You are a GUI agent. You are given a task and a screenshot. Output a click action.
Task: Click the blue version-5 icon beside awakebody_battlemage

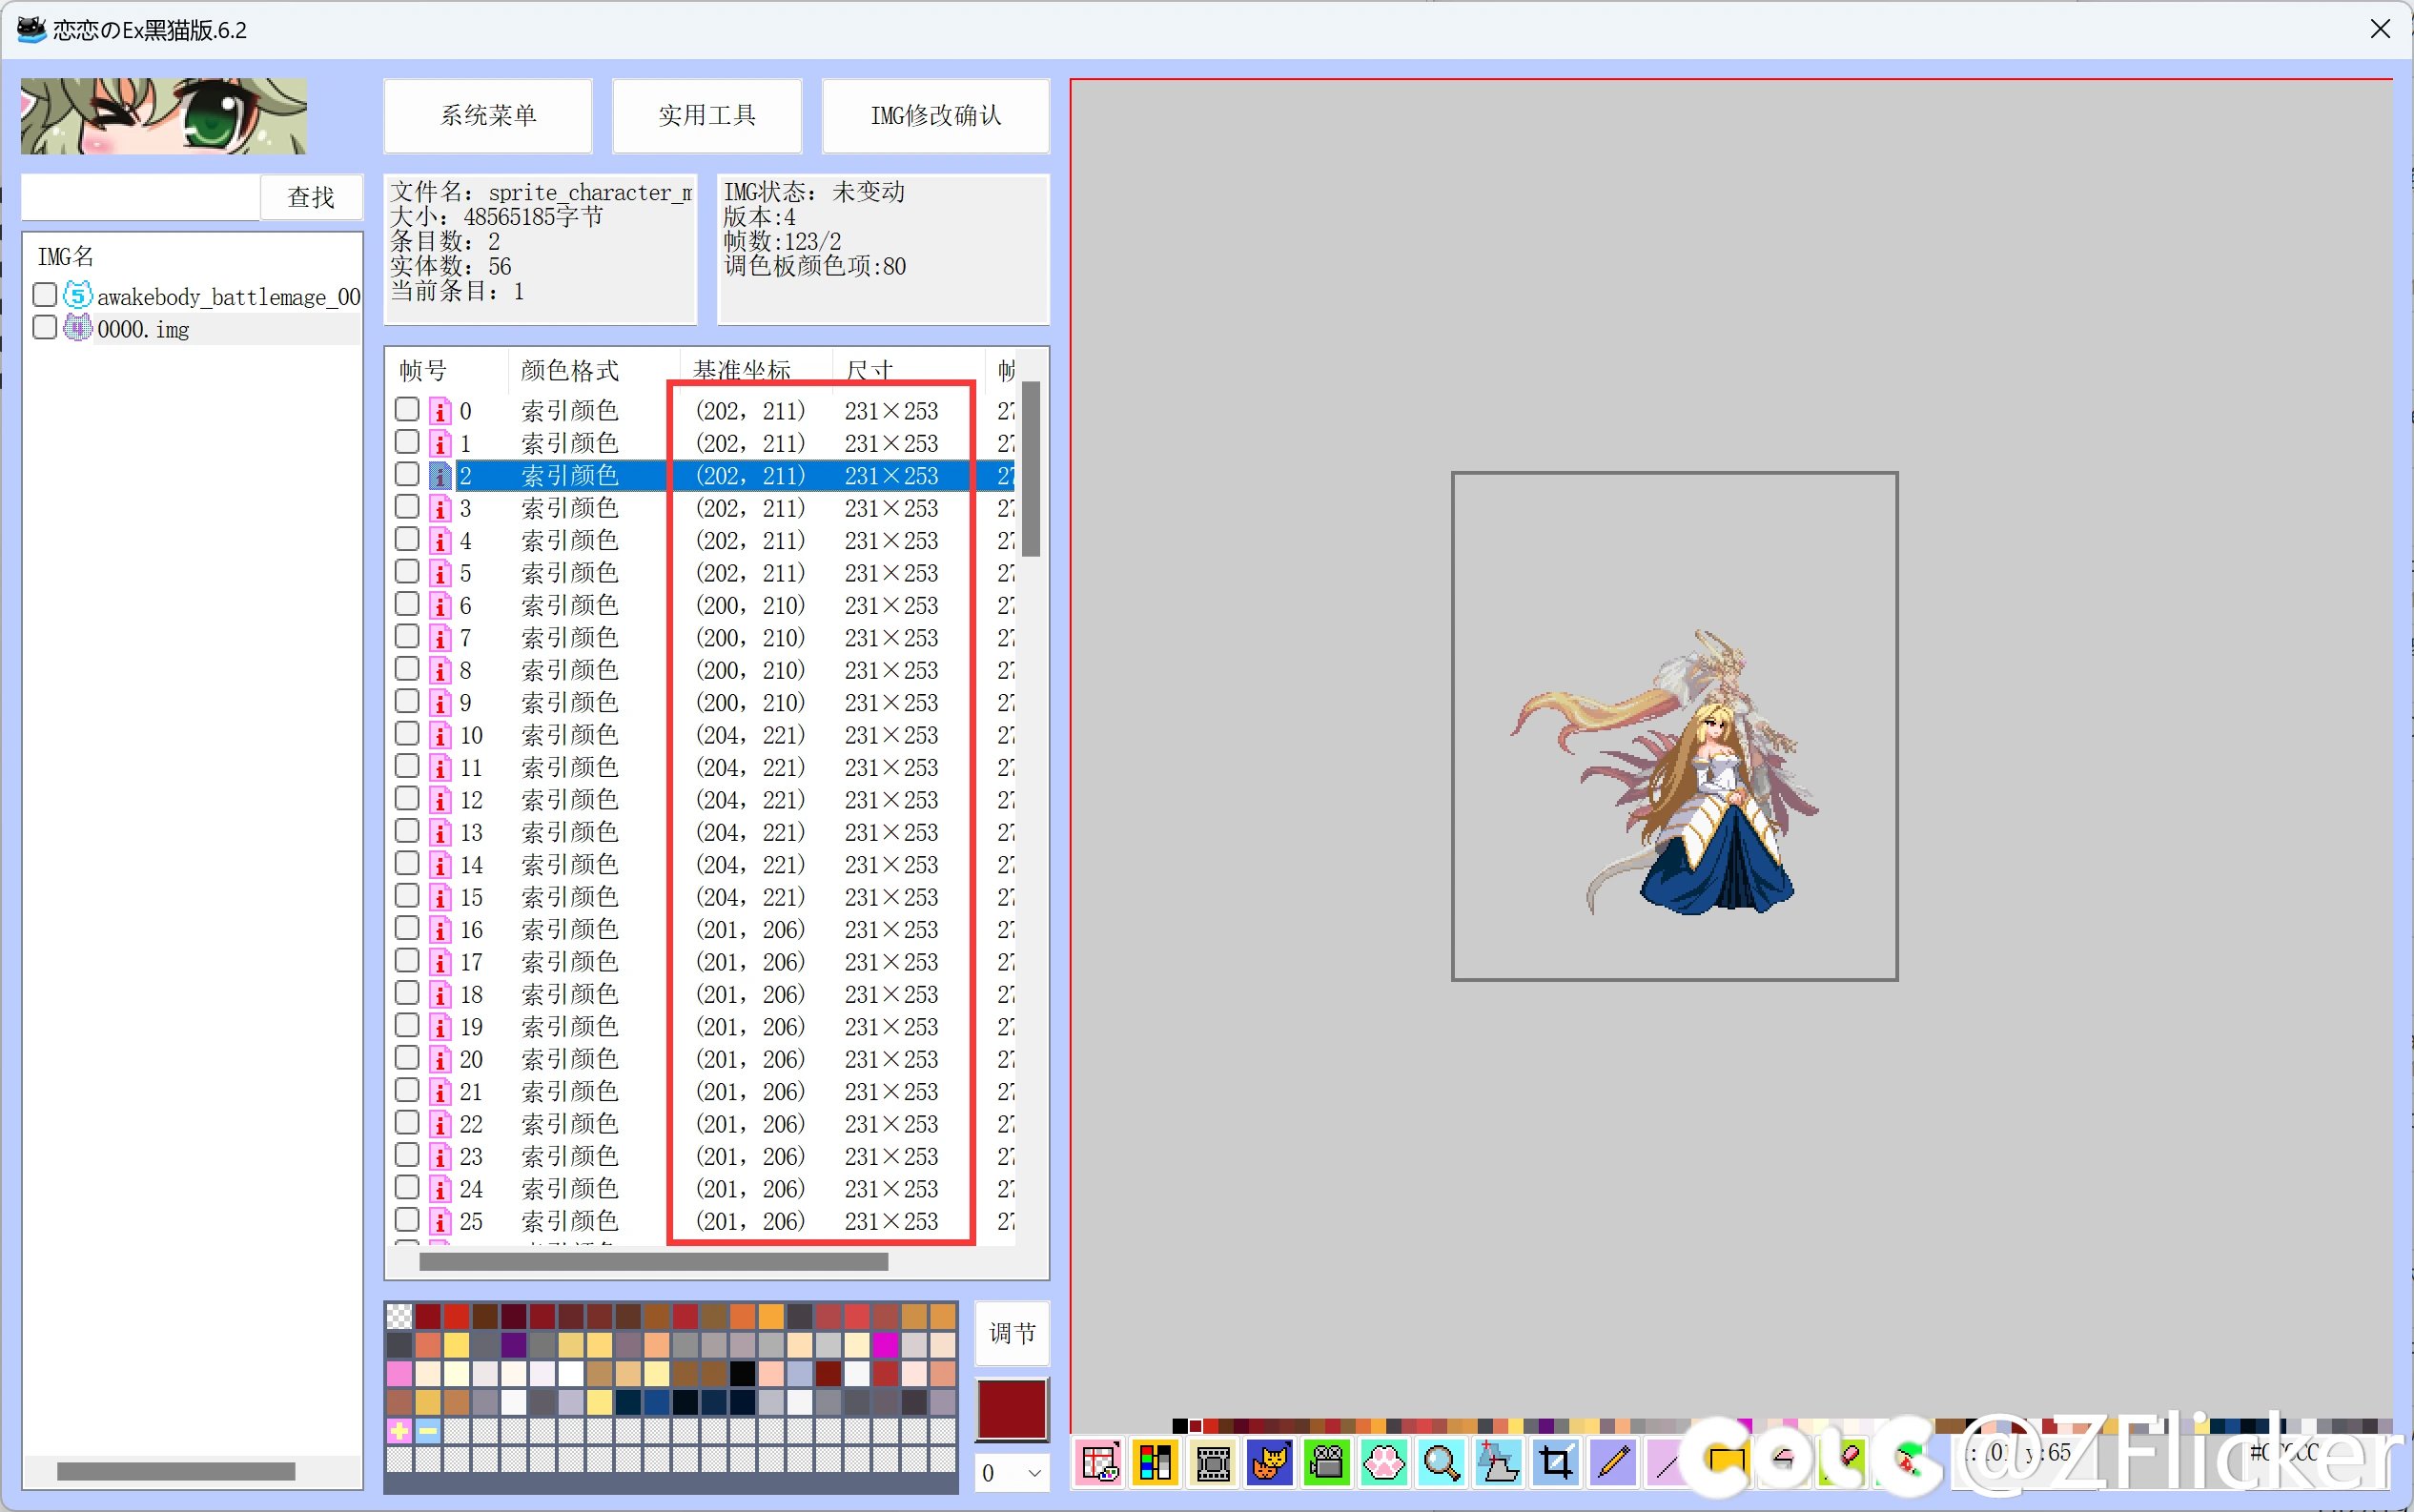78,295
